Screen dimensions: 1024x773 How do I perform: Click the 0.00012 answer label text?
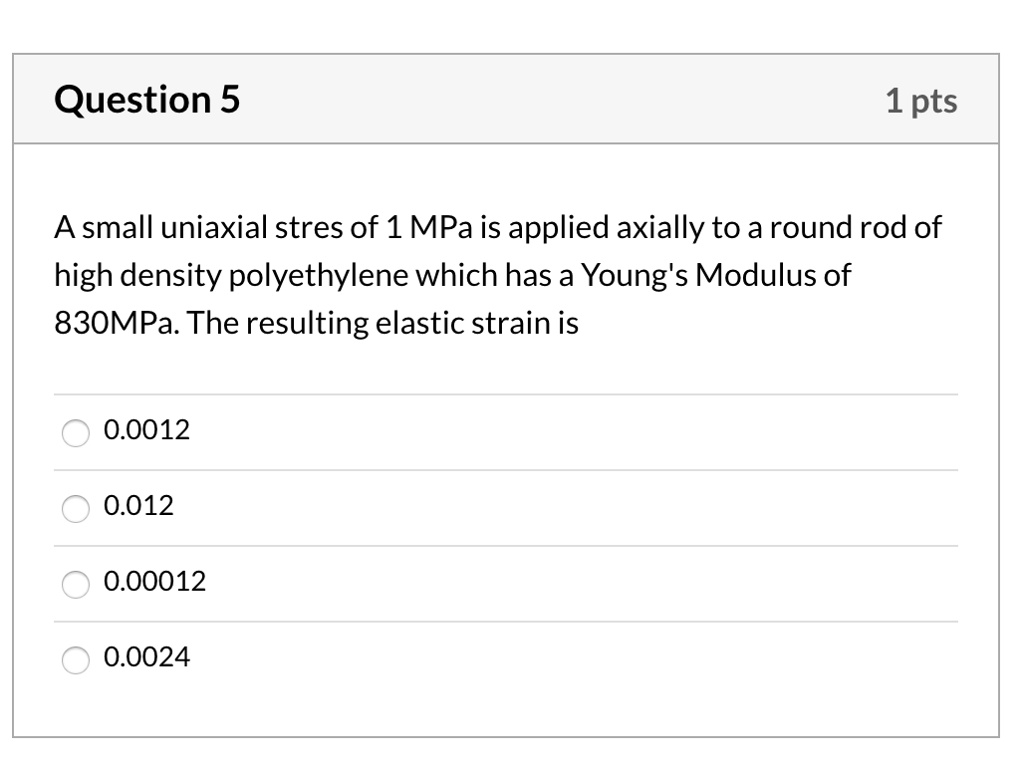pyautogui.click(x=154, y=582)
